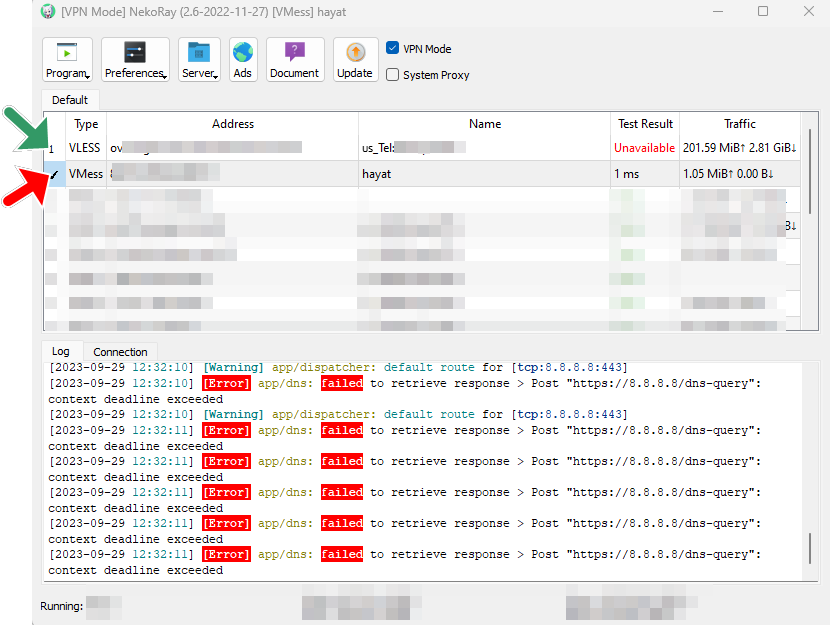The width and height of the screenshot is (830, 625).
Task: Select the Default profile group tab
Action: (x=69, y=99)
